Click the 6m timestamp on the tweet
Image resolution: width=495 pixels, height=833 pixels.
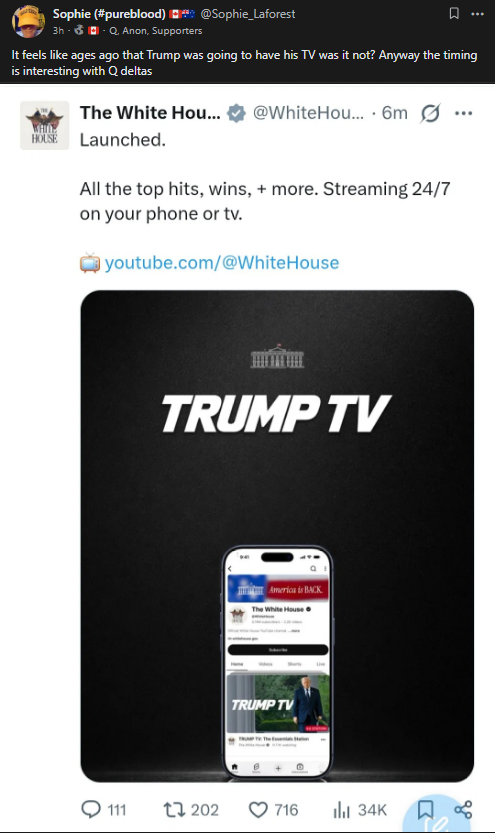coord(395,113)
